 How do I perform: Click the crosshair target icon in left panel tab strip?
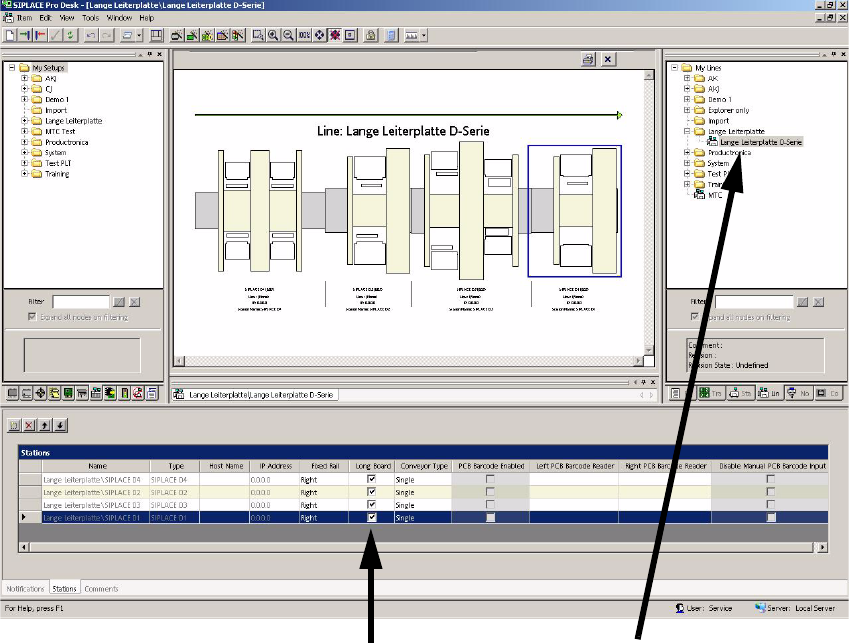pyautogui.click(x=40, y=393)
